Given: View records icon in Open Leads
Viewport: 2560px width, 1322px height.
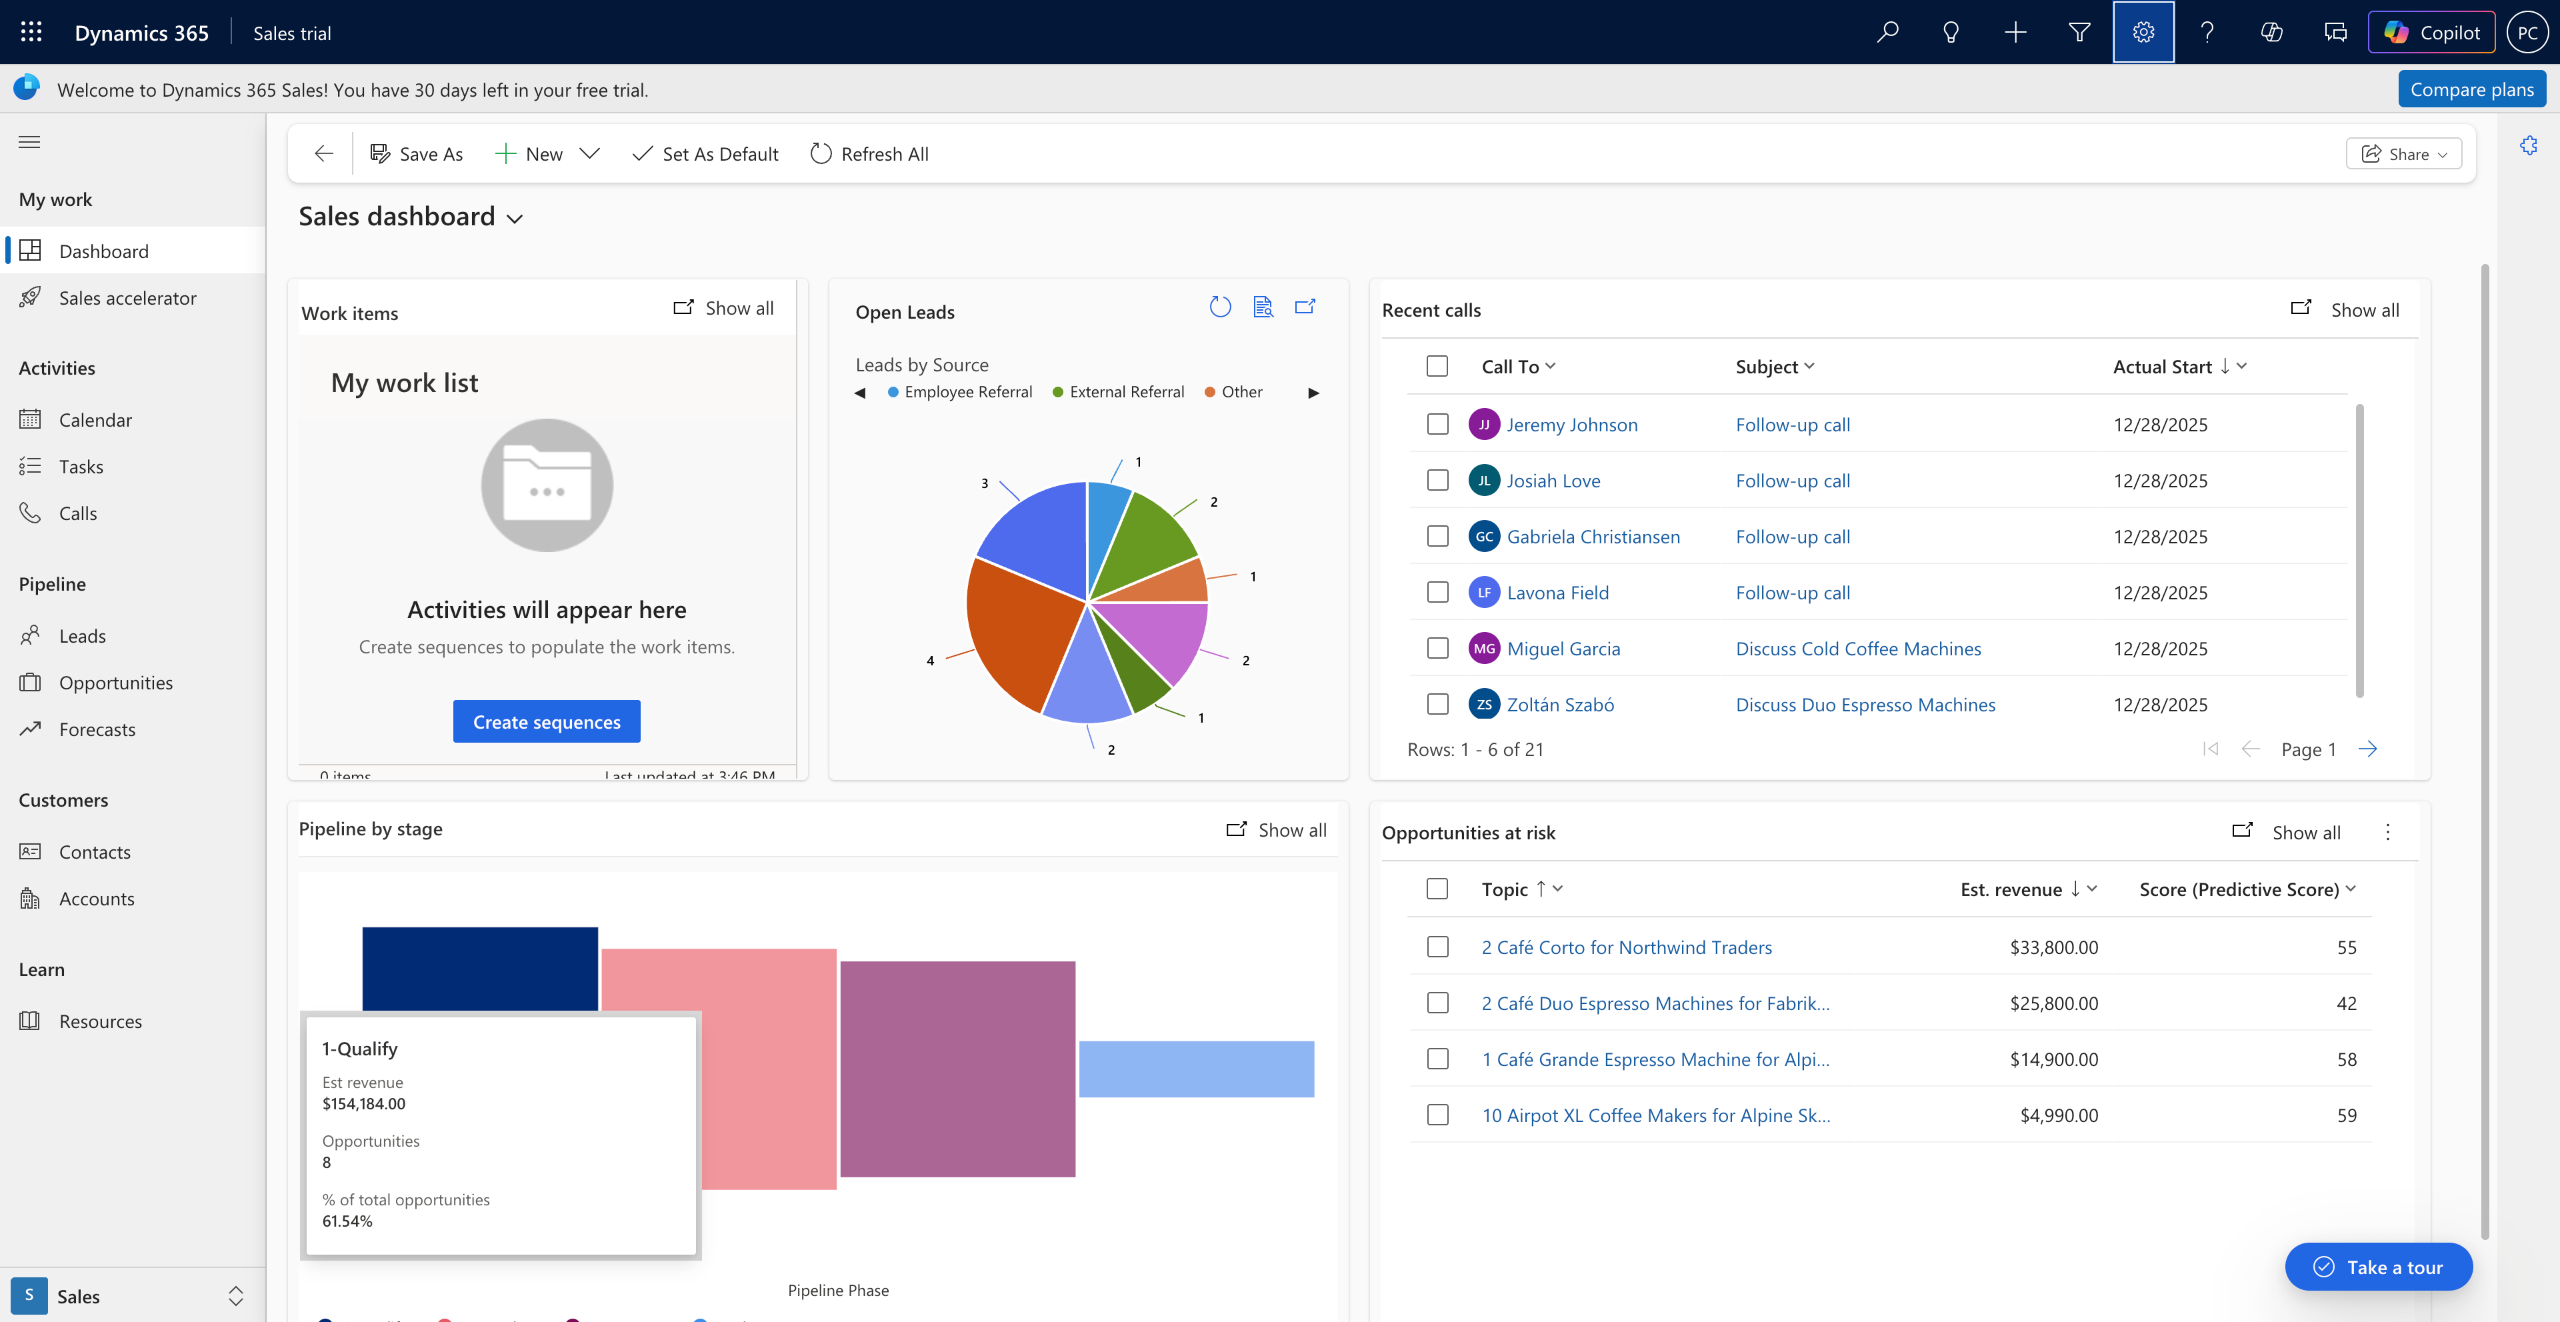Looking at the screenshot, I should point(1263,307).
